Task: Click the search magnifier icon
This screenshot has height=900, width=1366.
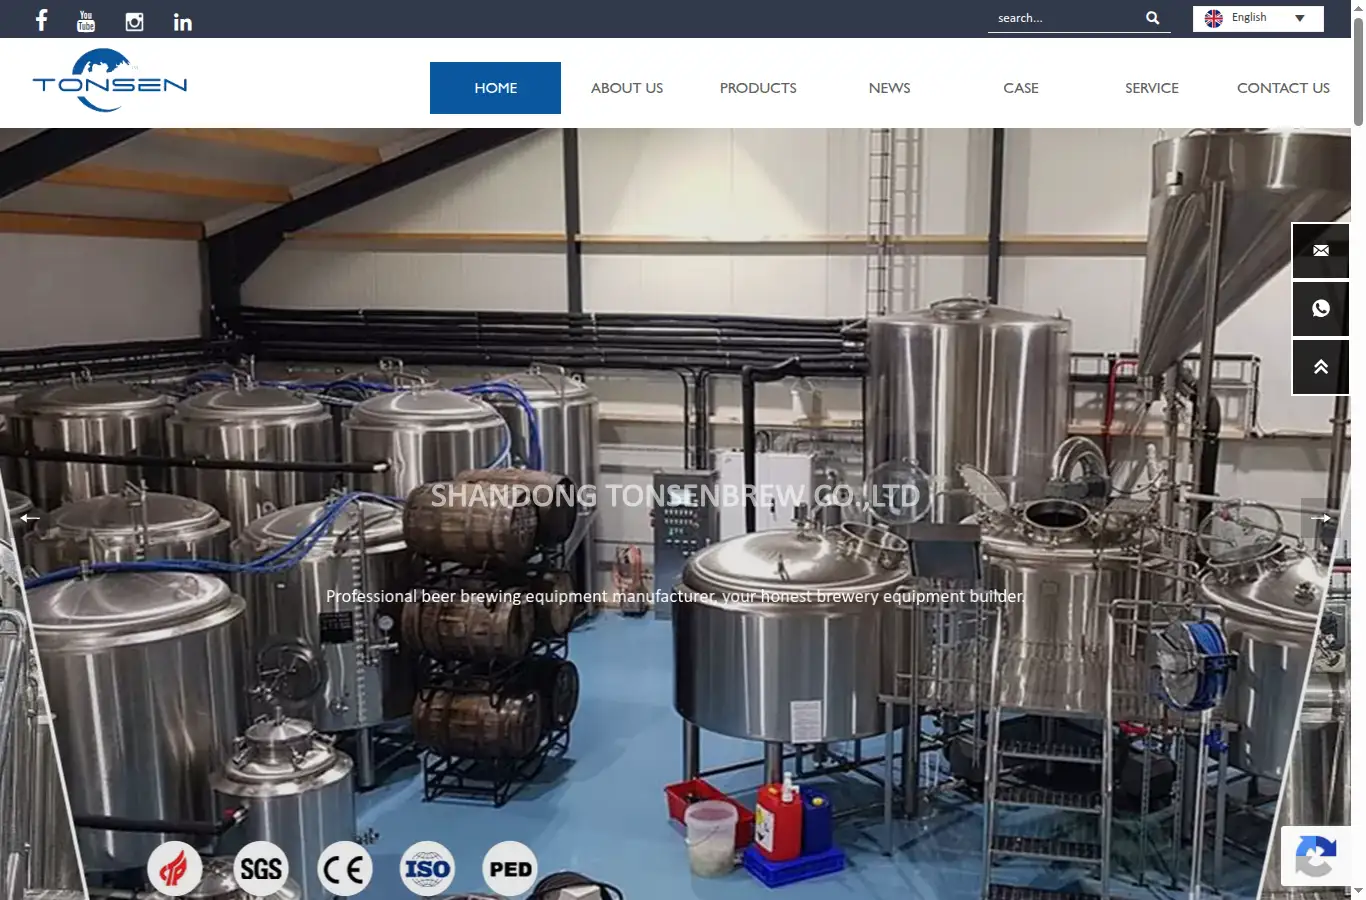Action: point(1152,18)
